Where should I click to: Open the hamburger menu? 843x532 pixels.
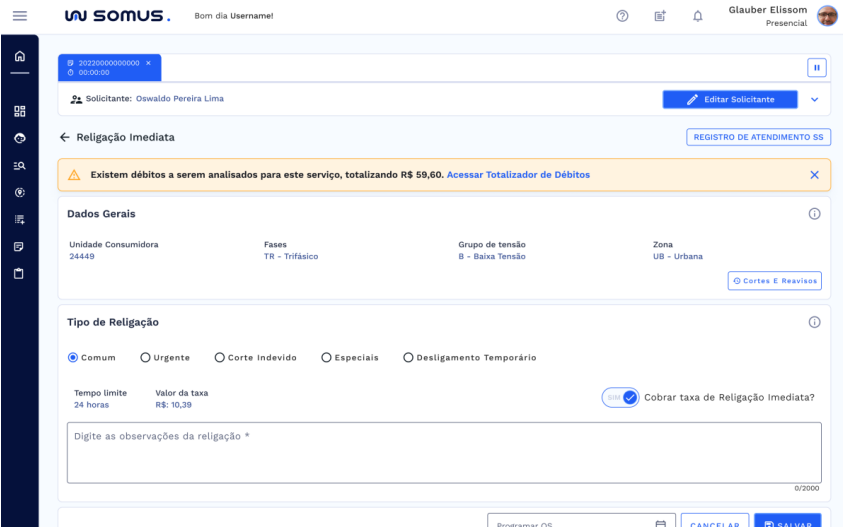(x=20, y=16)
